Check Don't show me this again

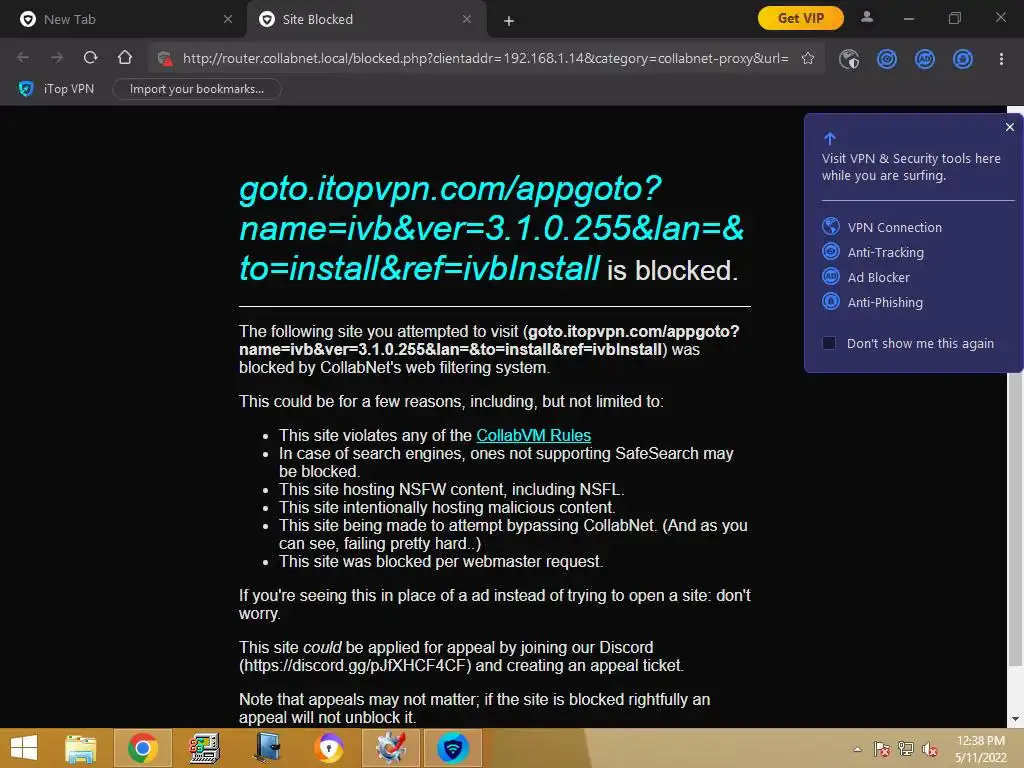pyautogui.click(x=829, y=343)
